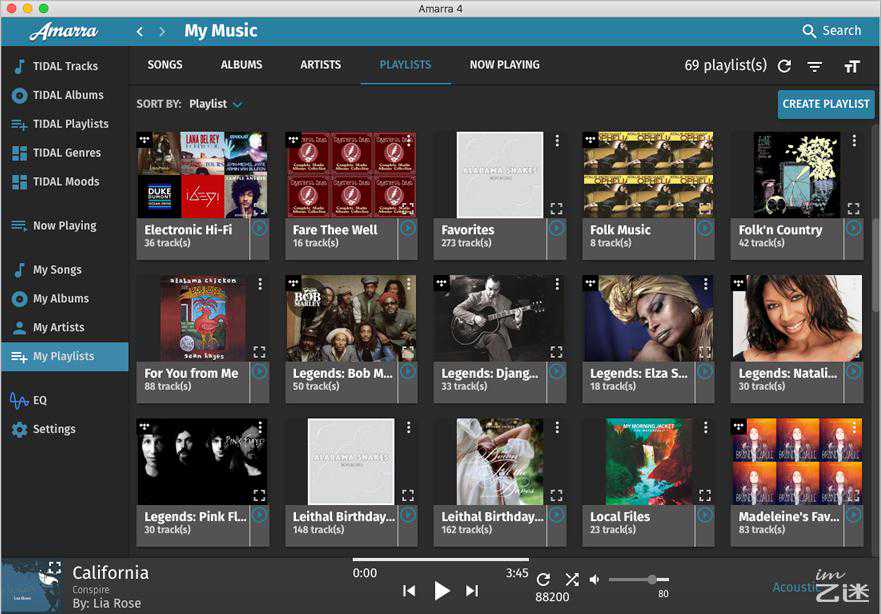Image resolution: width=881 pixels, height=614 pixels.
Task: Toggle repeat mode
Action: 543,579
